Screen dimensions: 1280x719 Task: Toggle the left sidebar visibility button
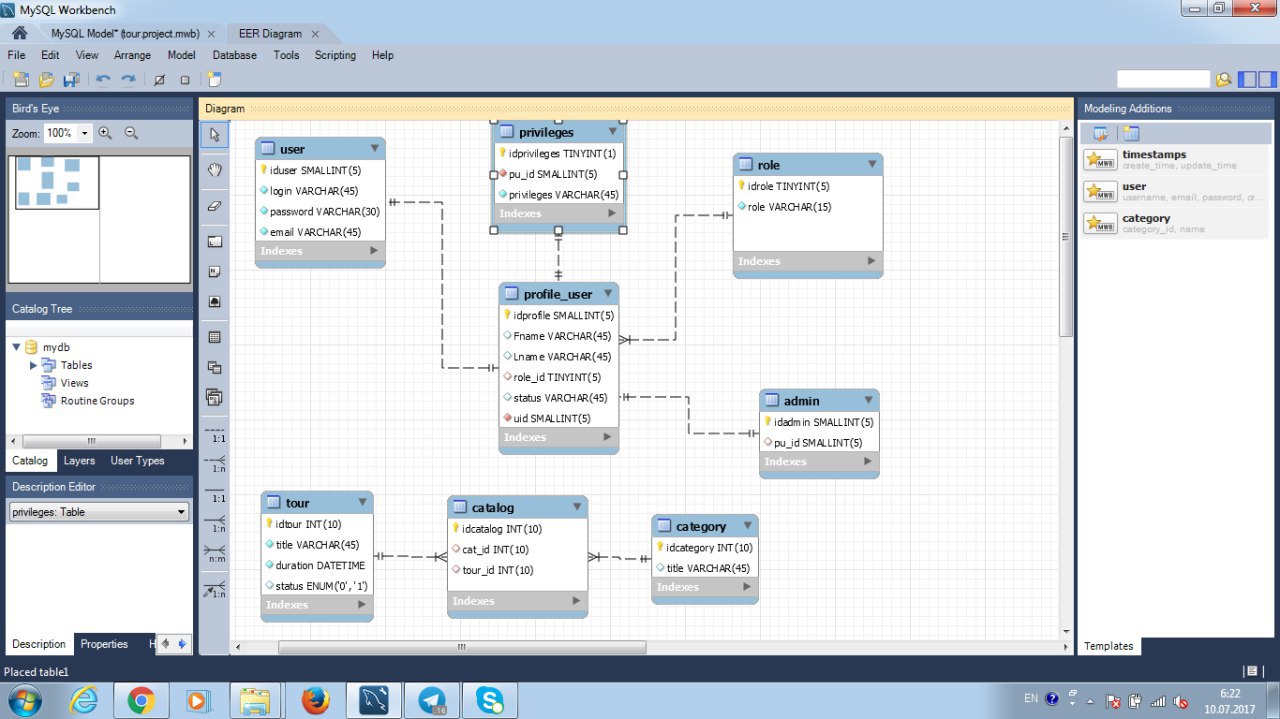[x=1247, y=80]
